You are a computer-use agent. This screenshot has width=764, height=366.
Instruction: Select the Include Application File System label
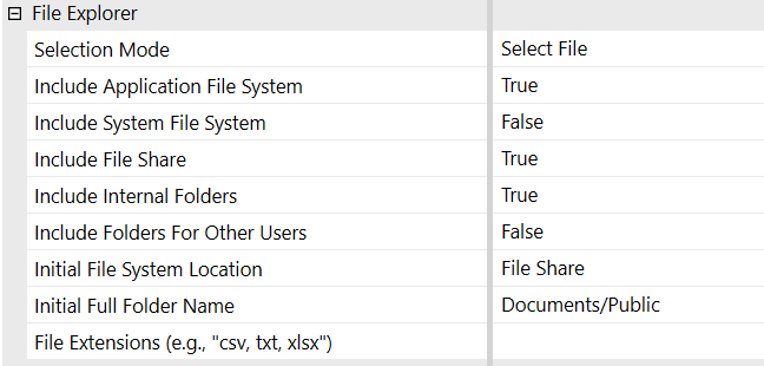(x=169, y=87)
